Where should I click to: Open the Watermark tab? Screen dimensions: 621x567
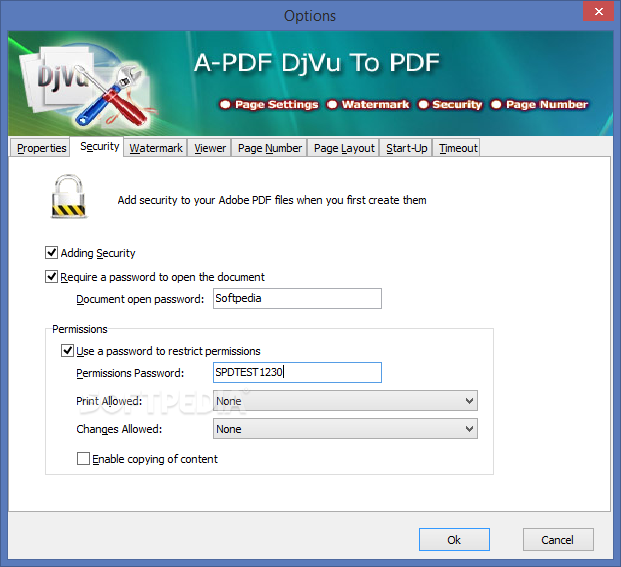[156, 148]
